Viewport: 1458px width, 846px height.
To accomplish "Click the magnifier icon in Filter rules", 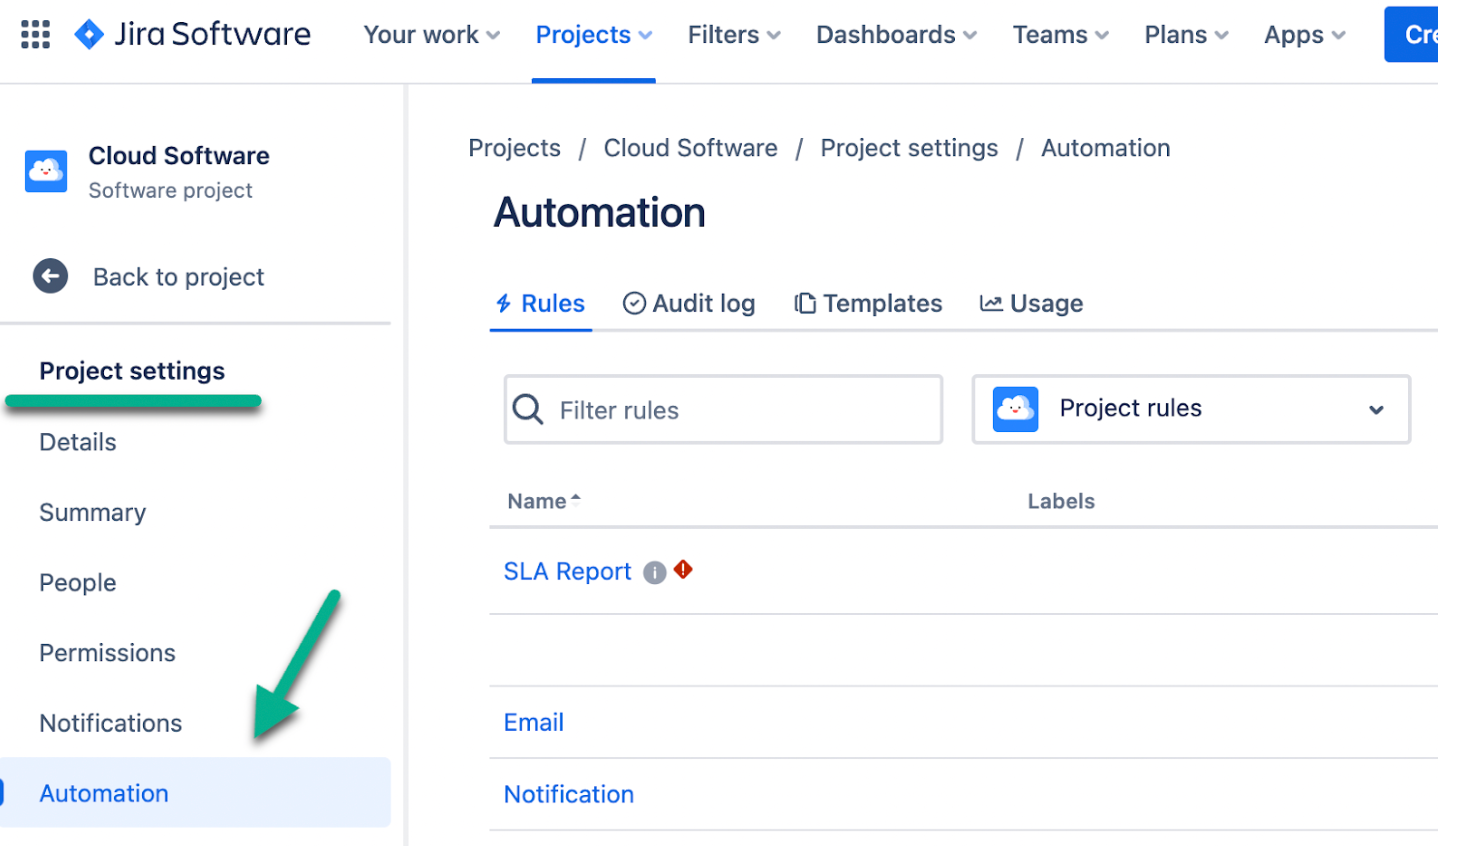I will point(528,410).
